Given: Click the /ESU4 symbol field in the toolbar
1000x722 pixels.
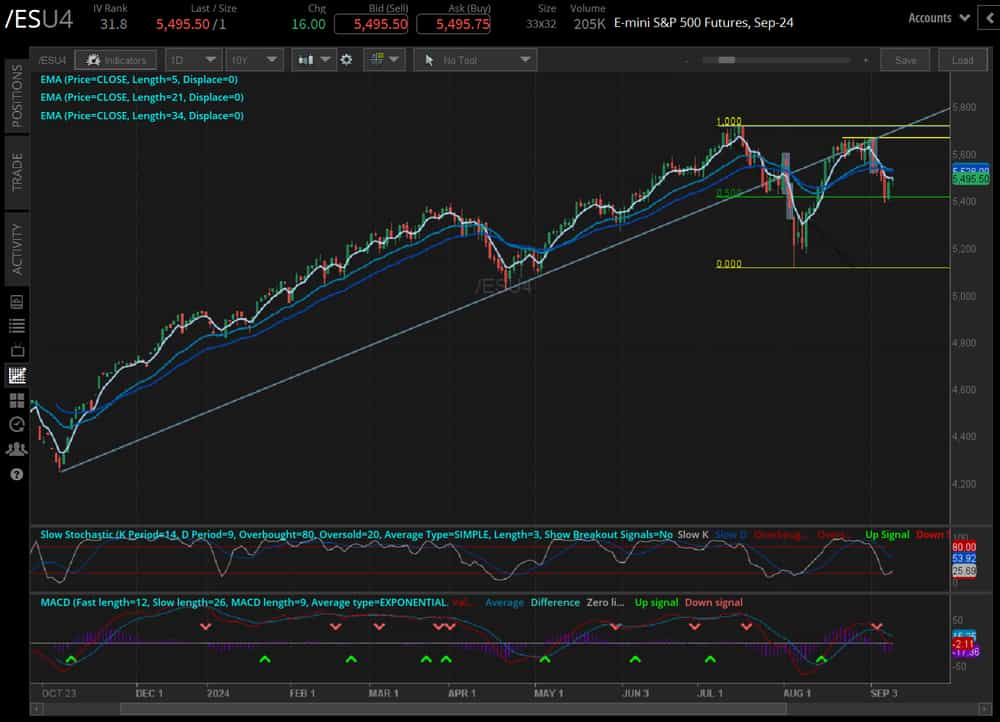Looking at the screenshot, I should tap(52, 60).
